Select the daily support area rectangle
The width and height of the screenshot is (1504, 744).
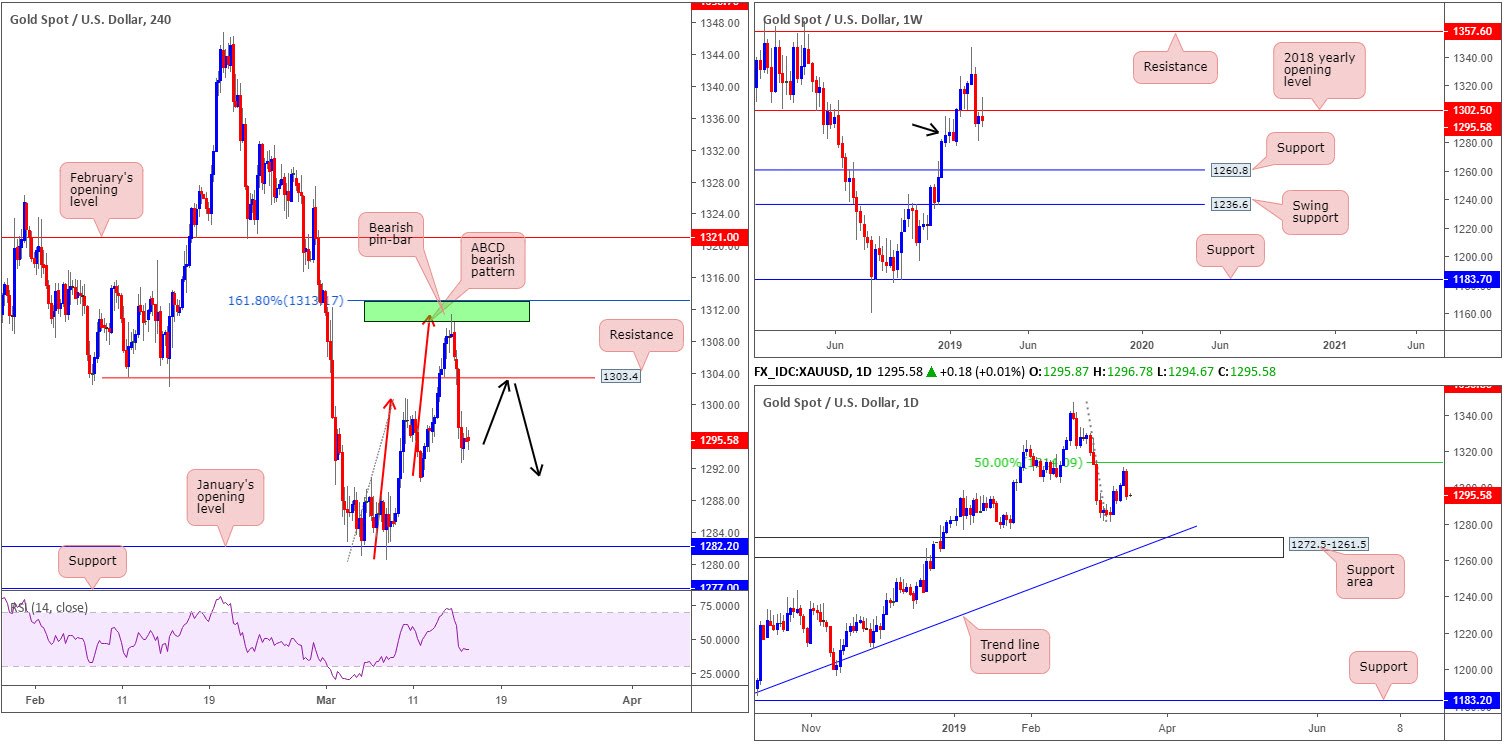click(1018, 547)
